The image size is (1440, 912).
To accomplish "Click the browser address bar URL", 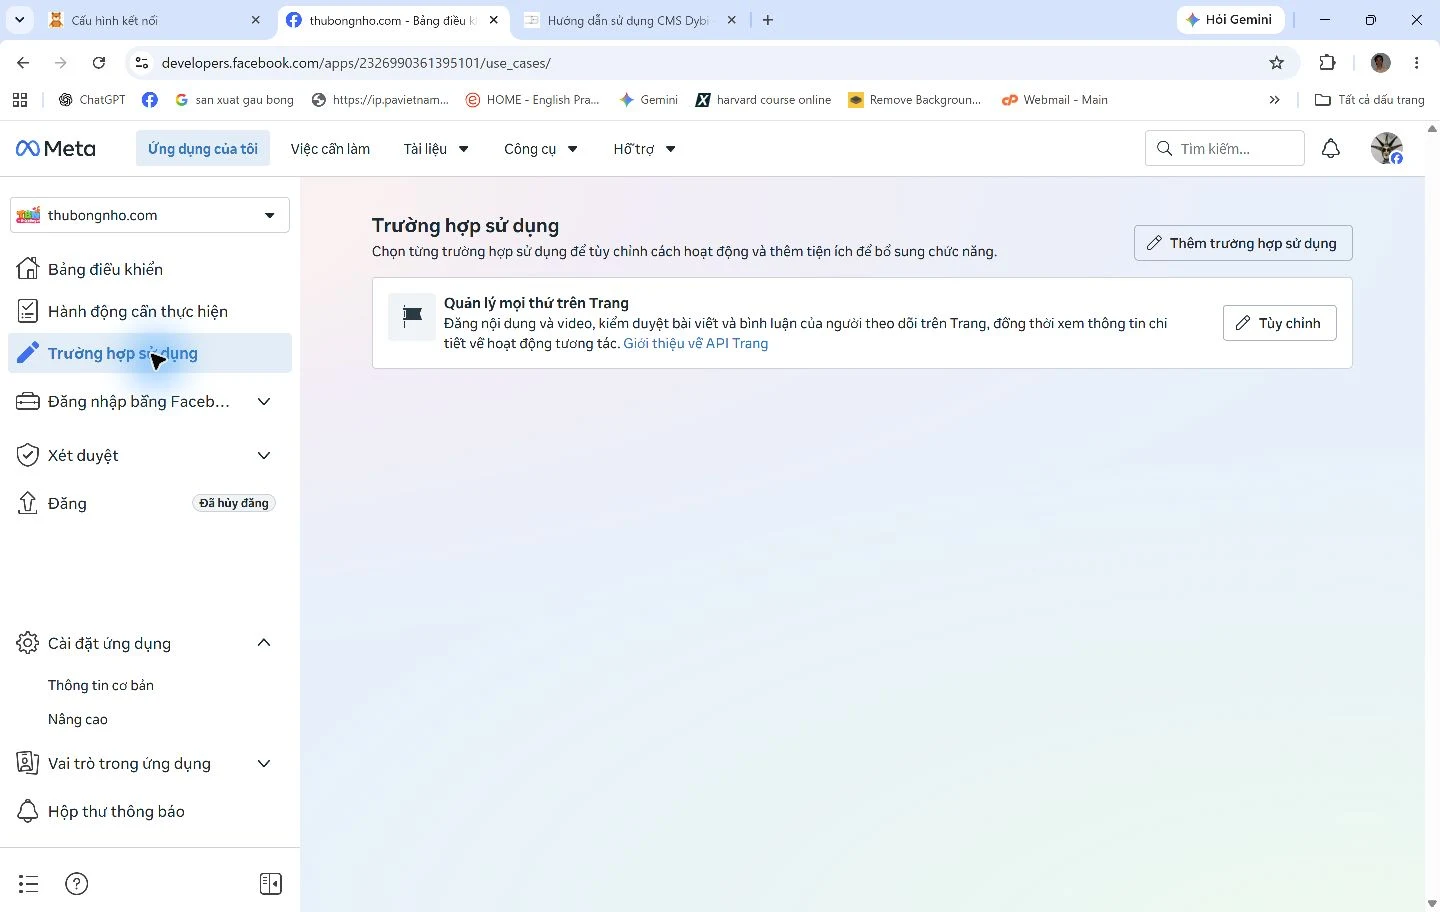I will [356, 63].
